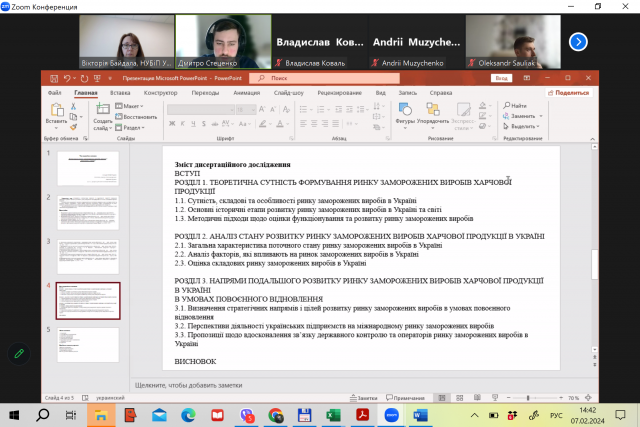Click the language indicator українська in status bar
The image size is (640, 427).
tap(110, 398)
